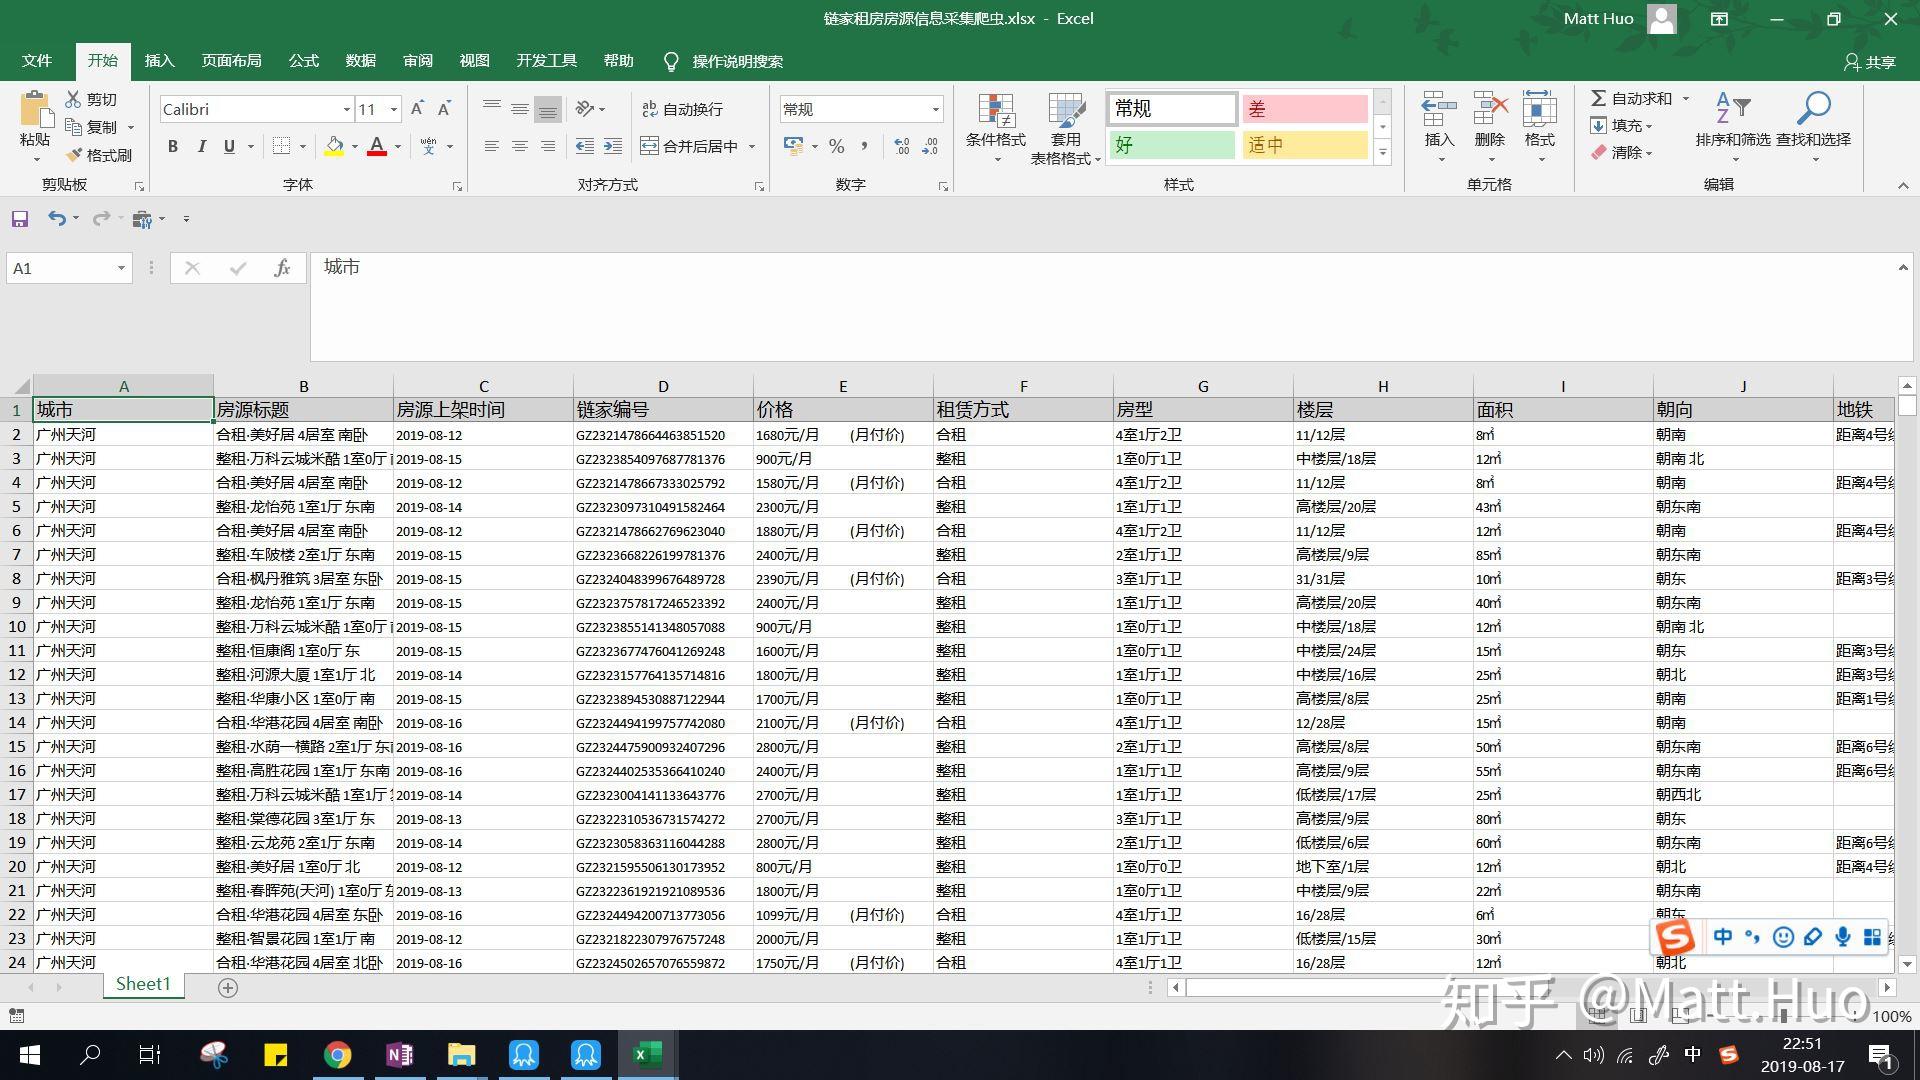The height and width of the screenshot is (1080, 1920).
Task: Toggle Bold formatting
Action: [x=173, y=146]
